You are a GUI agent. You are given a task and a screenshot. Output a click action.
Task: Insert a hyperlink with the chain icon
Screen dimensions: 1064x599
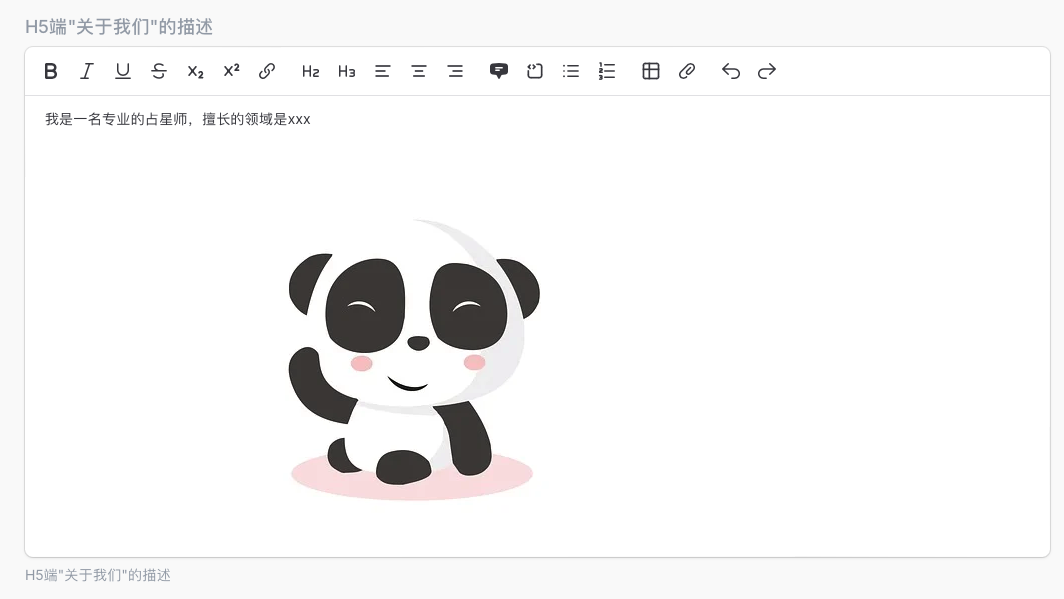point(267,71)
